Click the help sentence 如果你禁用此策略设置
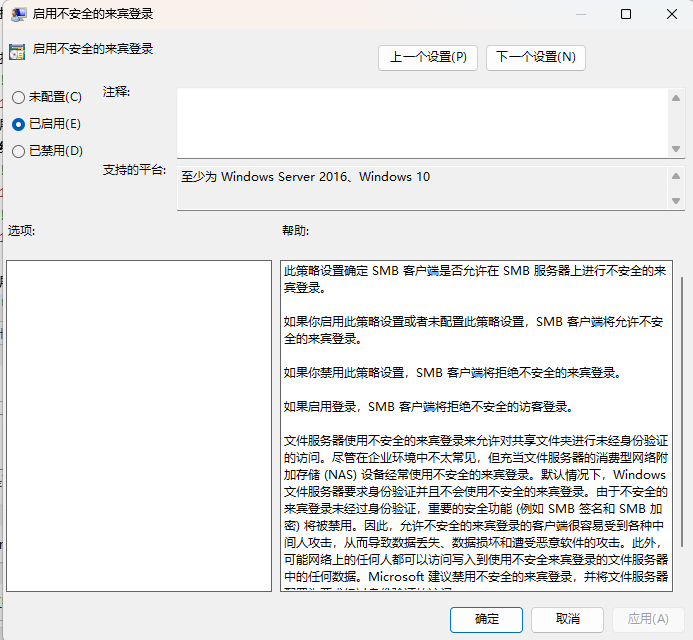Viewport: 693px width, 640px height. coord(453,373)
